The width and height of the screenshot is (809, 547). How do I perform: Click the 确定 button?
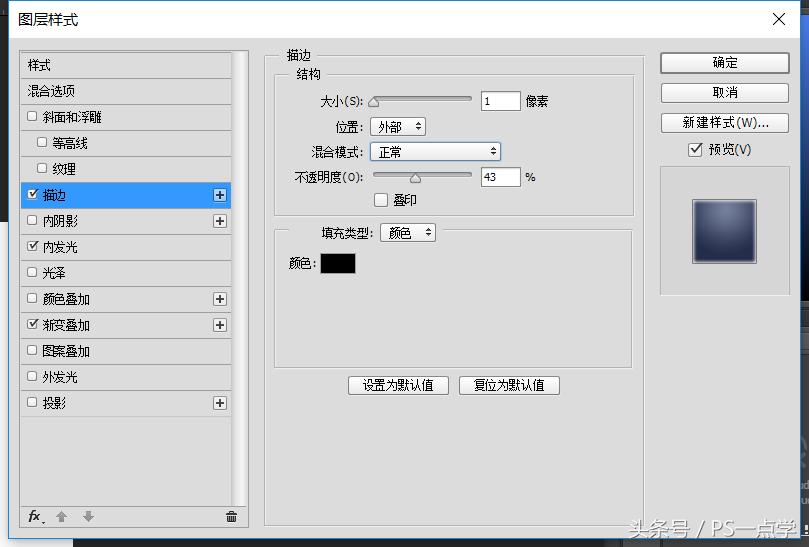tap(724, 63)
